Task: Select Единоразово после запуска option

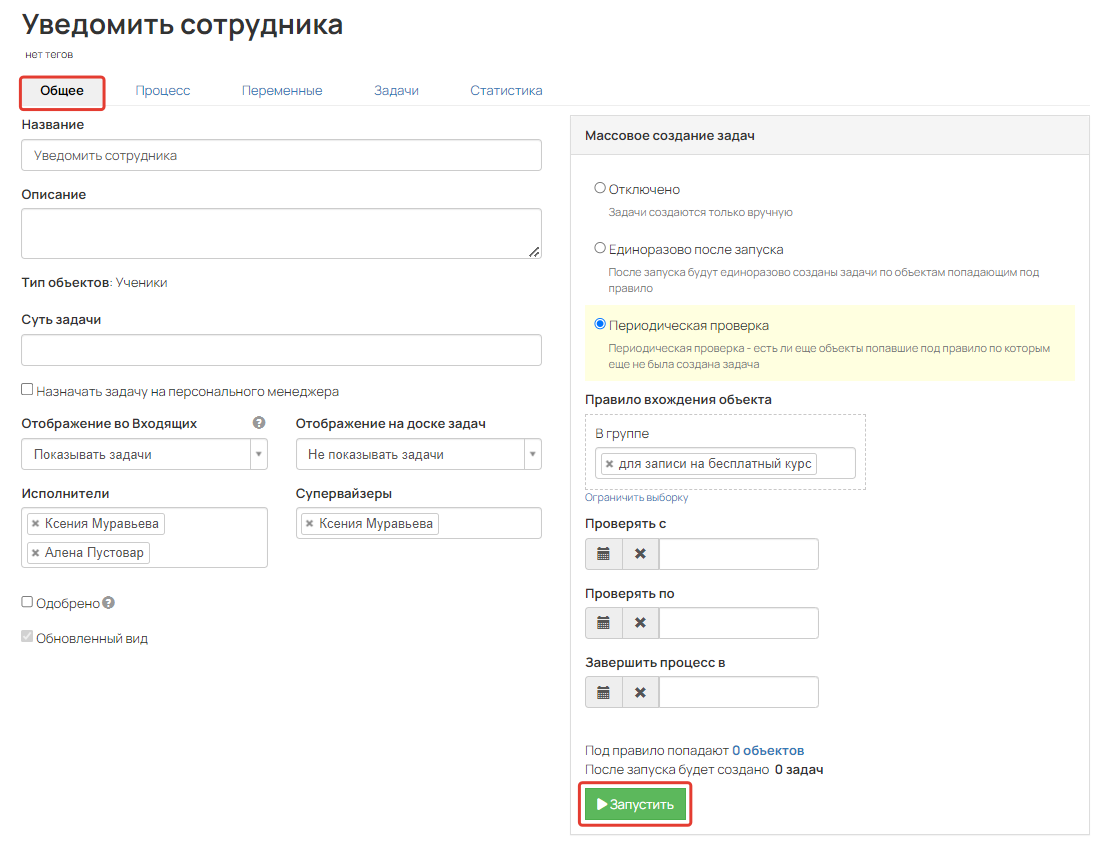Action: point(600,248)
